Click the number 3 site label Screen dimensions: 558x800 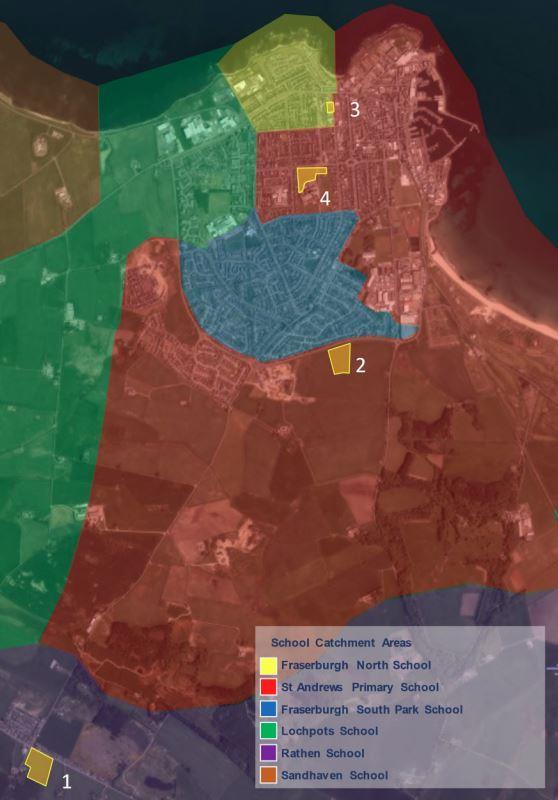tap(355, 109)
